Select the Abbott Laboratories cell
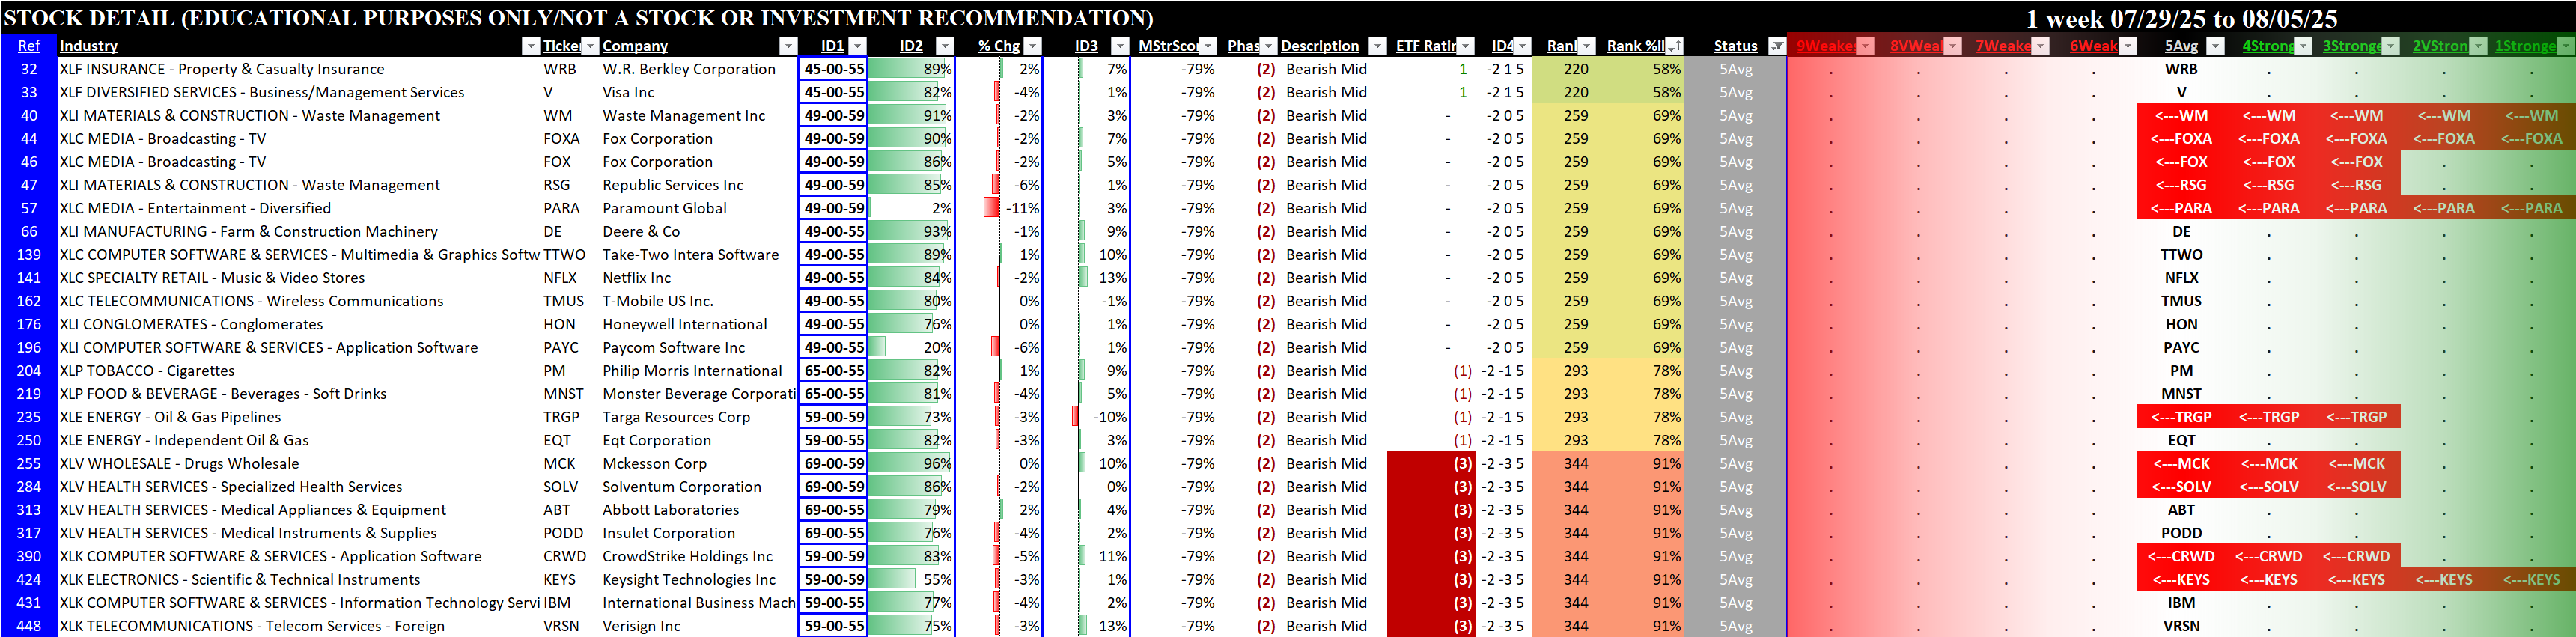 (x=699, y=510)
